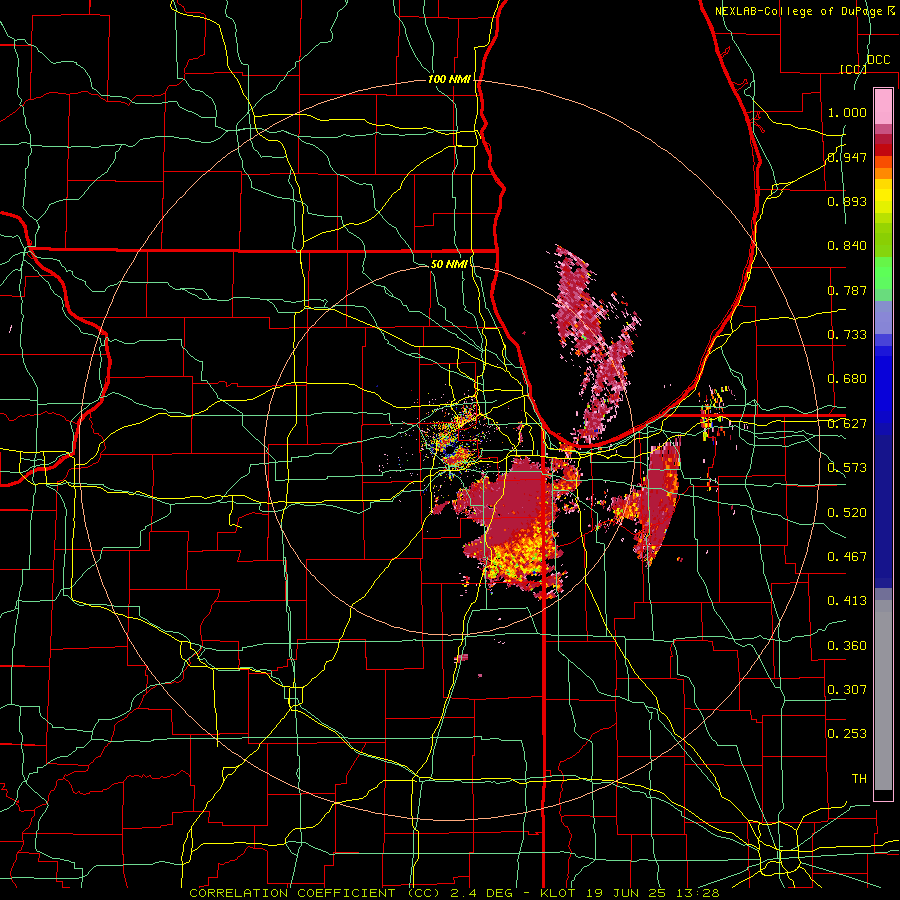900x900 pixels.
Task: Click the 0.413 legend value
Action: (847, 601)
